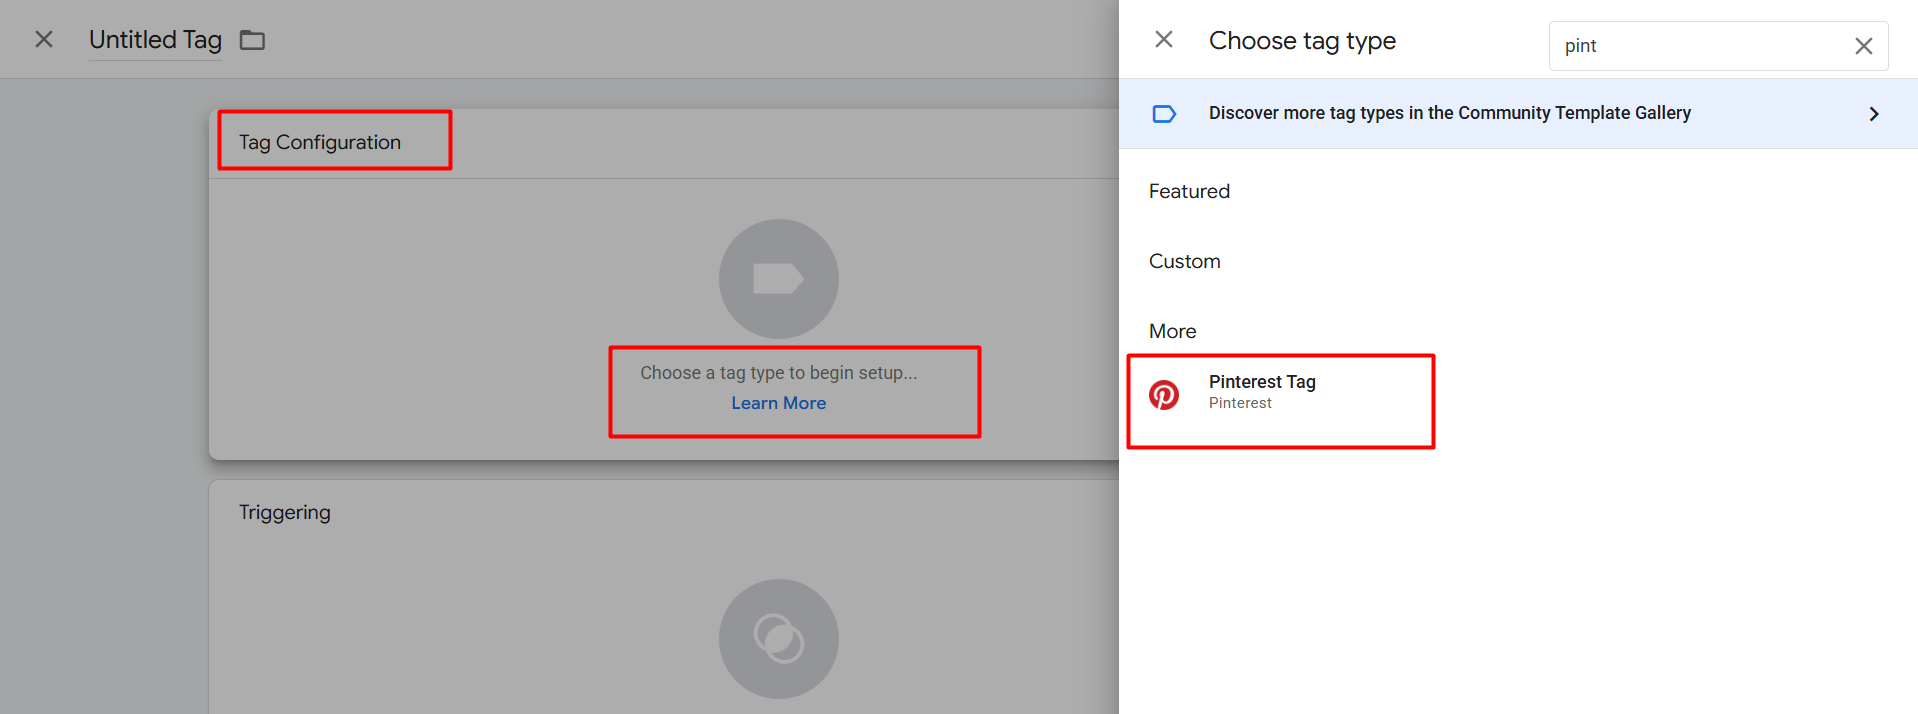Click the gray tag placeholder icon
The height and width of the screenshot is (714, 1918).
(778, 279)
